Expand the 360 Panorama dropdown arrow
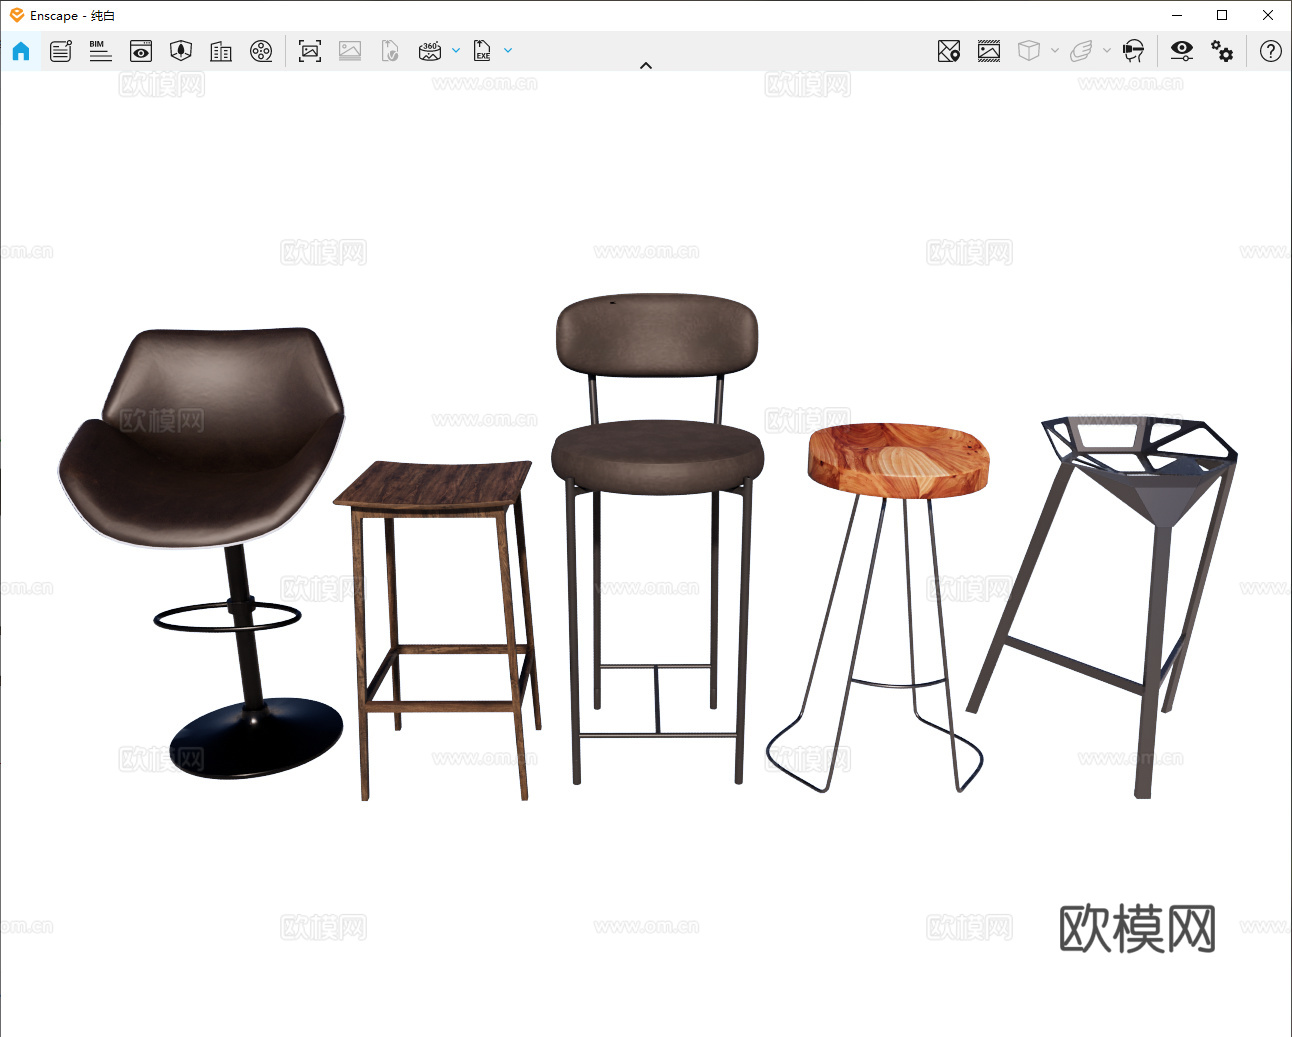1292x1037 pixels. pos(456,50)
